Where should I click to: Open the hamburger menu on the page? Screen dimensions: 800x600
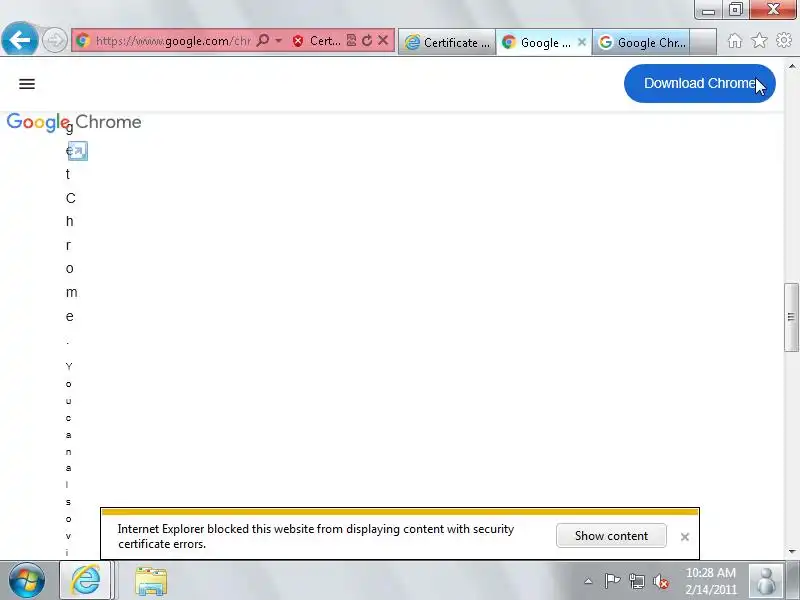(x=27, y=84)
